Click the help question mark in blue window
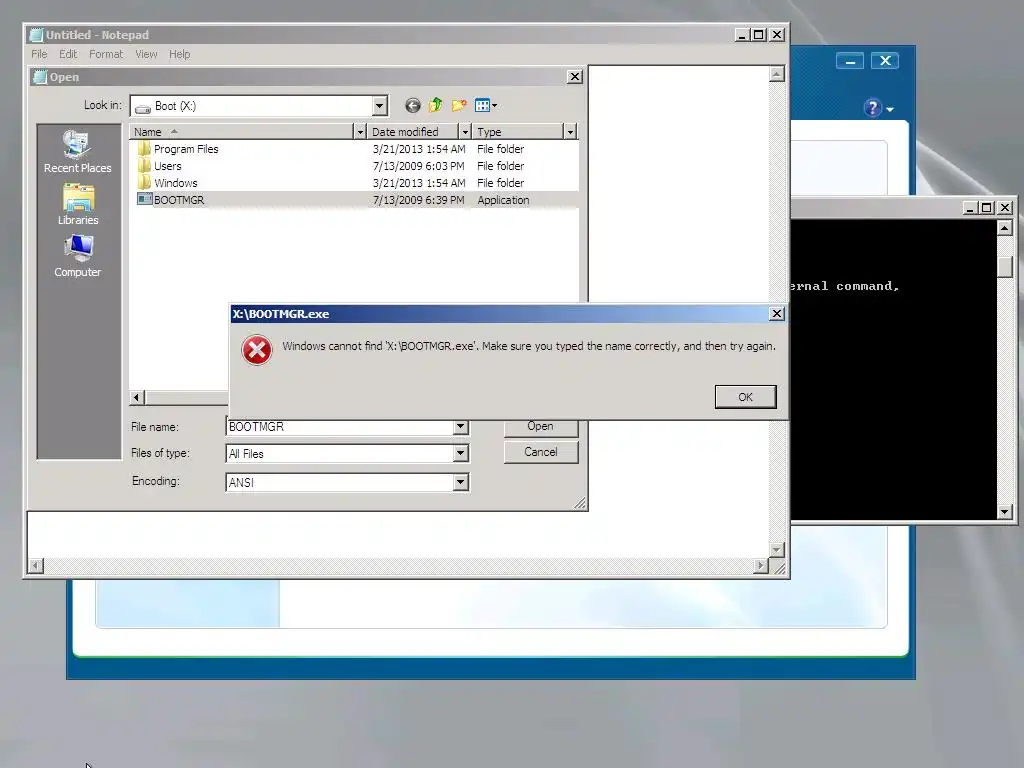Screen dimensions: 1024x768 click(872, 108)
